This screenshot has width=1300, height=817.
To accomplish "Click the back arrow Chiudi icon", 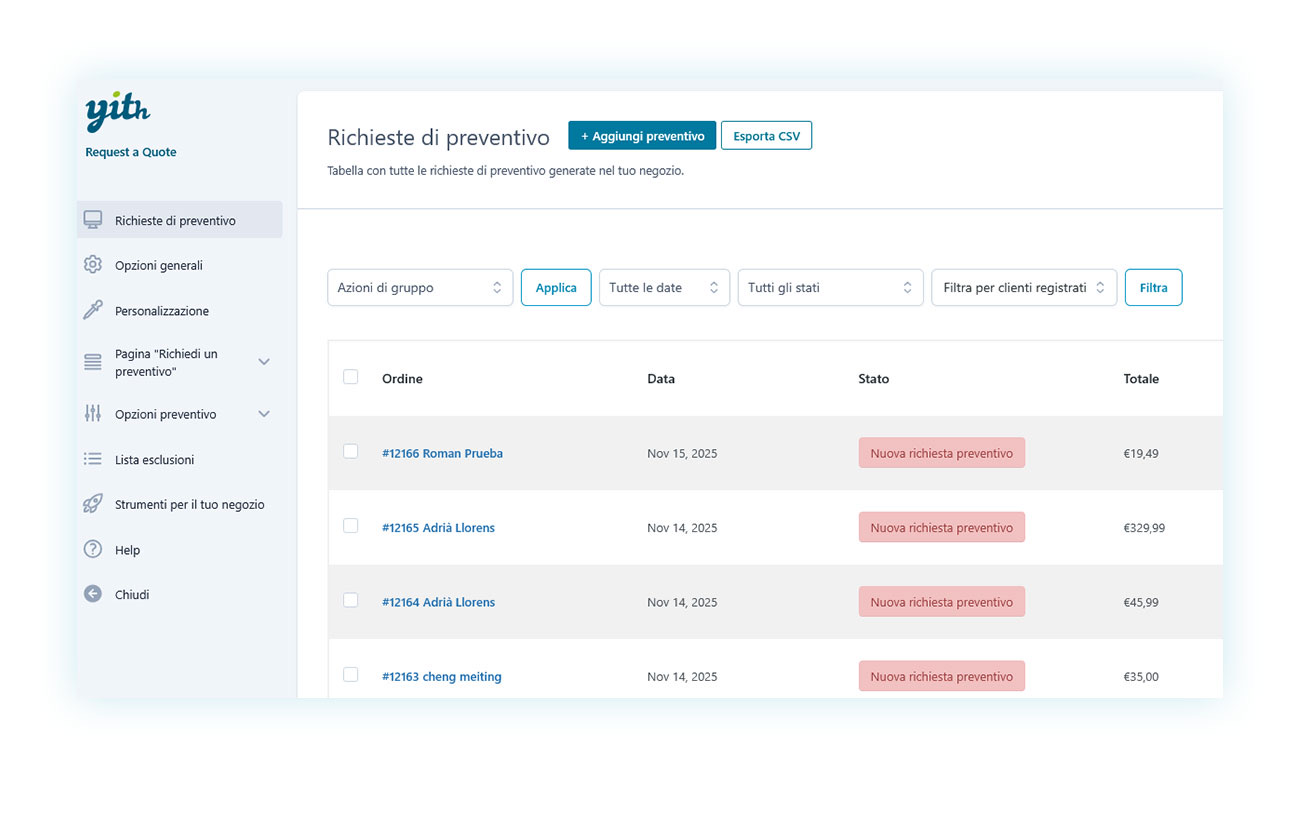I will [93, 594].
